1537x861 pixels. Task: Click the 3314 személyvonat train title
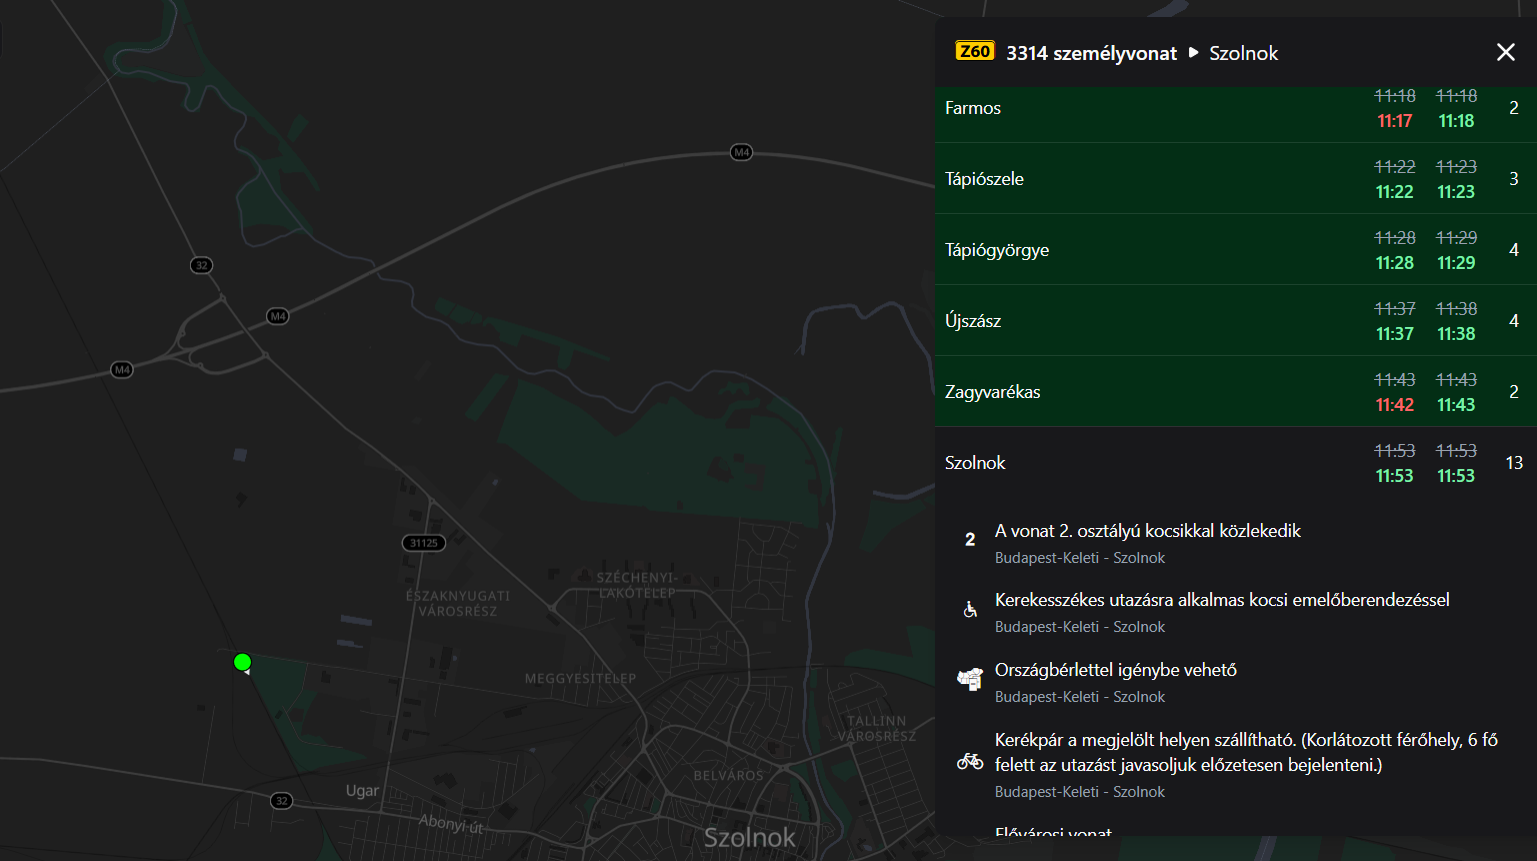pyautogui.click(x=1091, y=53)
